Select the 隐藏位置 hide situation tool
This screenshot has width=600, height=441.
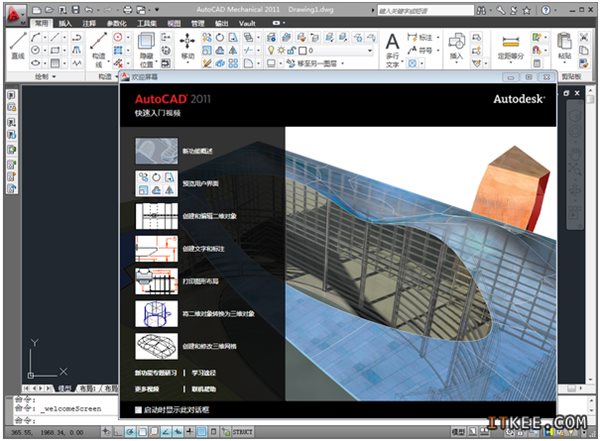[x=146, y=49]
